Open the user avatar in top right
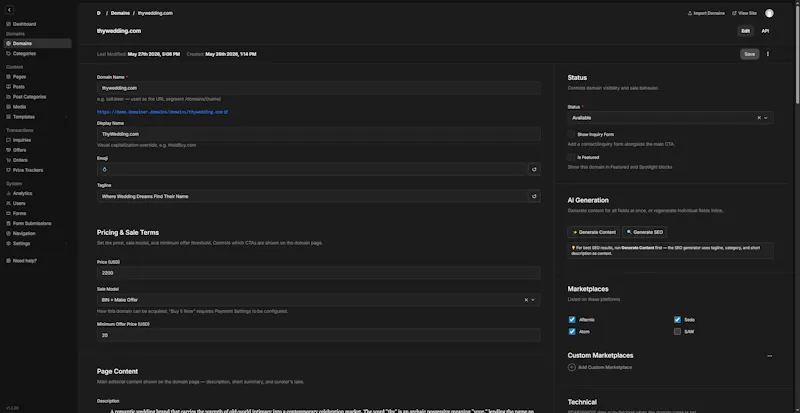 (x=769, y=13)
